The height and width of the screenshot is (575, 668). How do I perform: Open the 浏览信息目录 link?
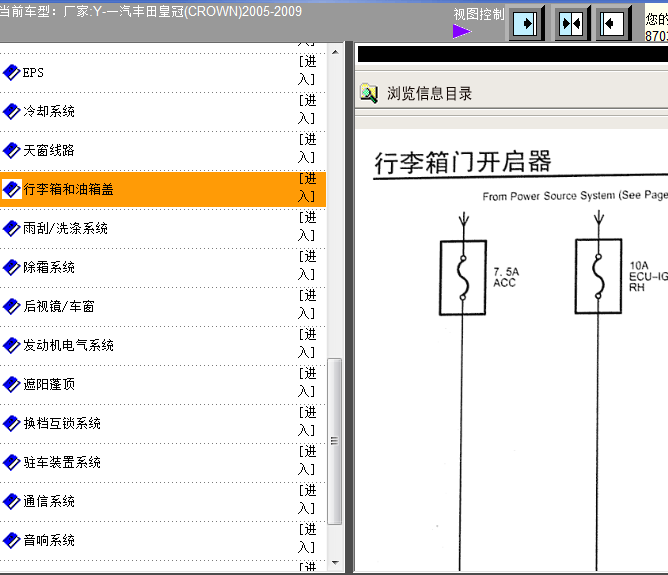point(429,93)
